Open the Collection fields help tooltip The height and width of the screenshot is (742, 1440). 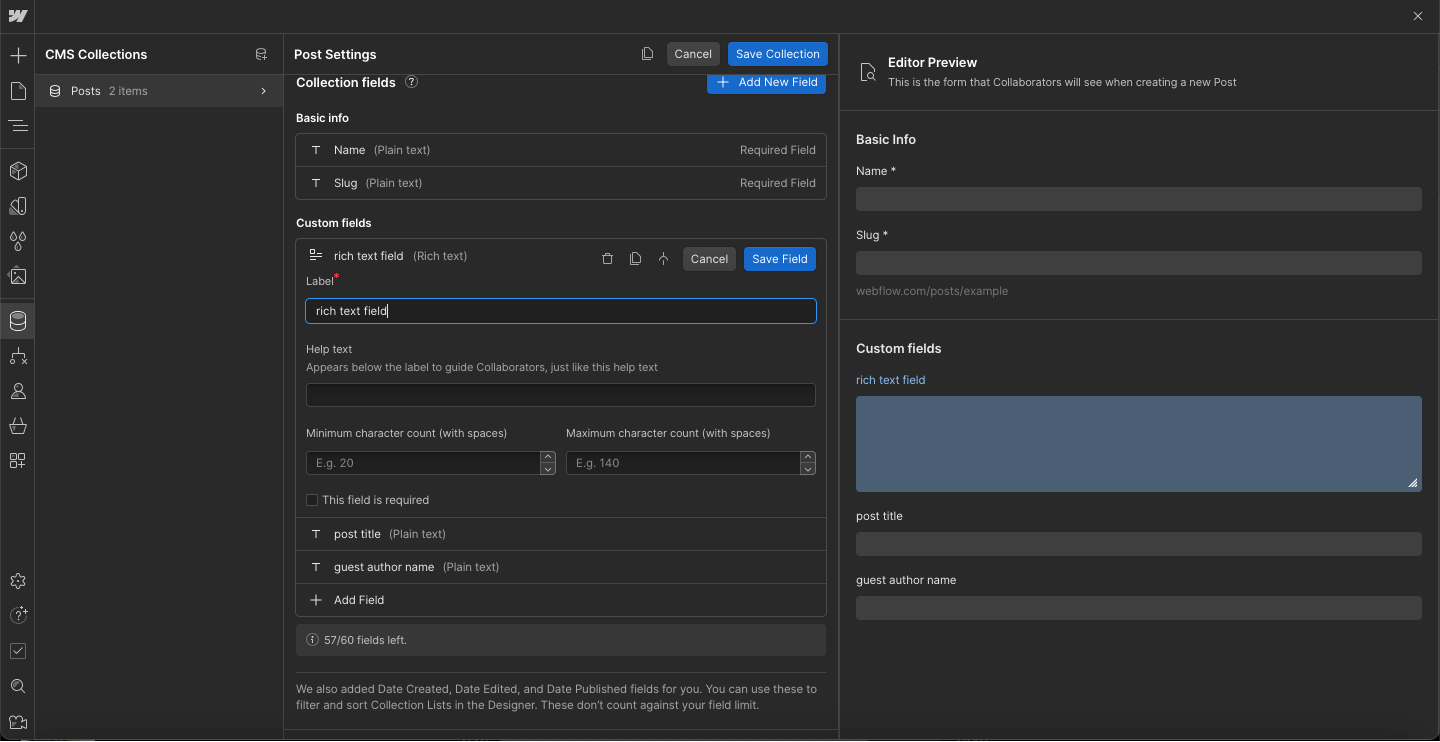411,82
